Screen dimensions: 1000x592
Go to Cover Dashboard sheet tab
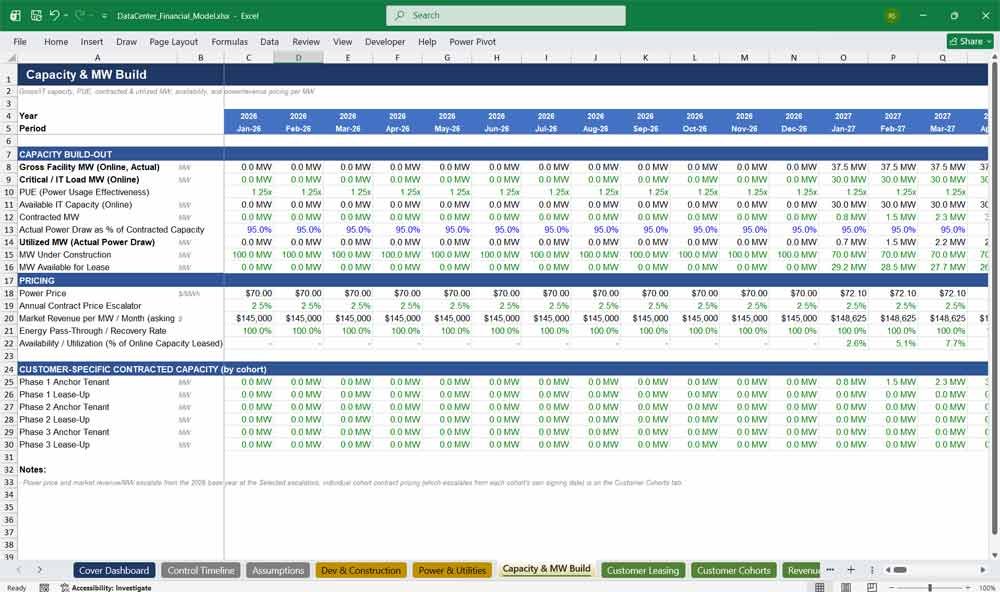pyautogui.click(x=114, y=570)
